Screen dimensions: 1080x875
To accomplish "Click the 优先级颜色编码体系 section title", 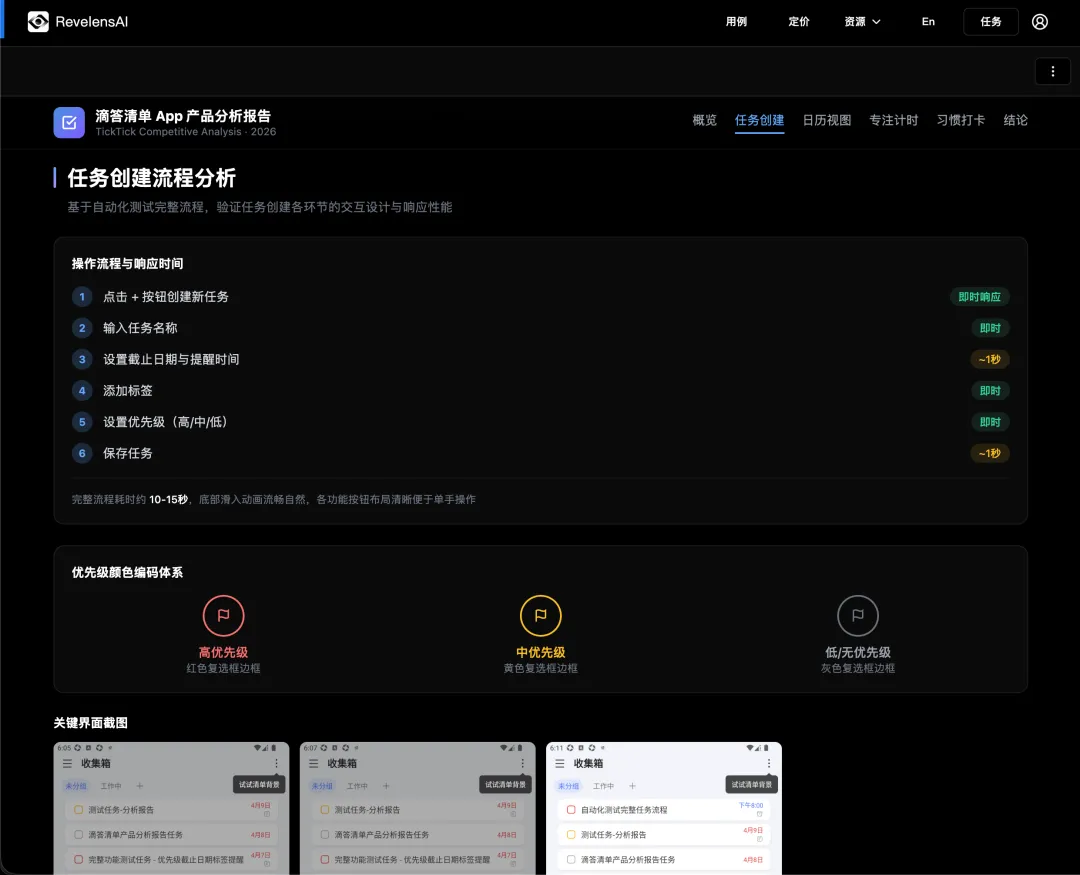I will [127, 573].
